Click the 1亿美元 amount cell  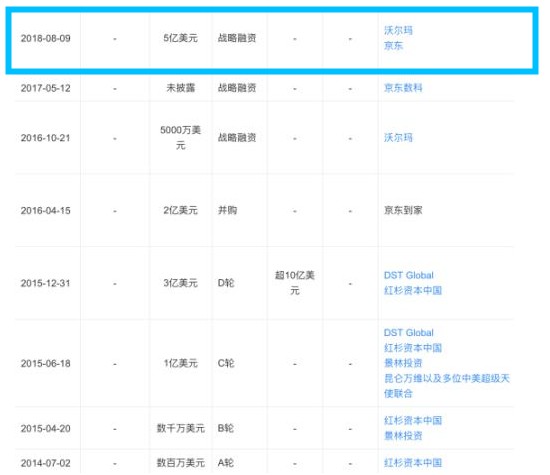(x=181, y=363)
